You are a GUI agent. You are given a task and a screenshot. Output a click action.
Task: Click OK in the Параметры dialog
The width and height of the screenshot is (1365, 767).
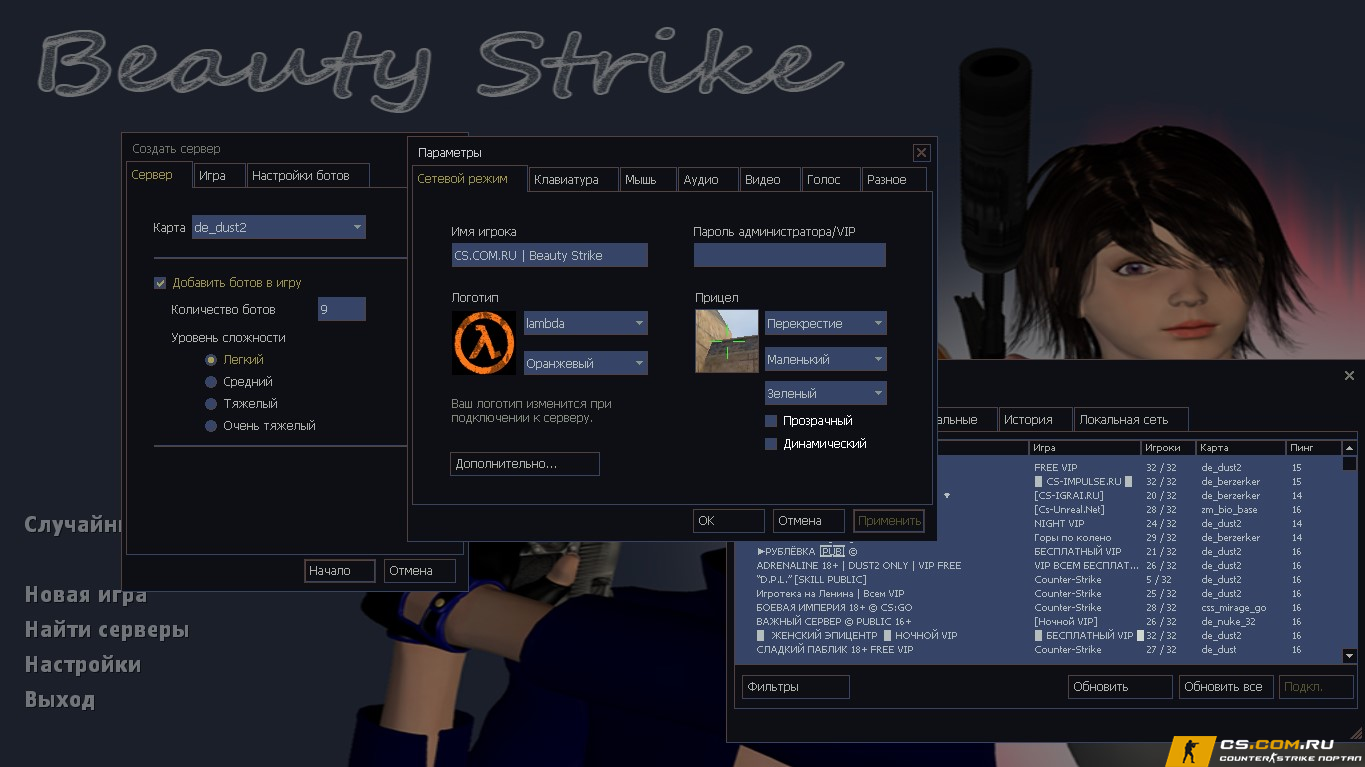tap(729, 521)
